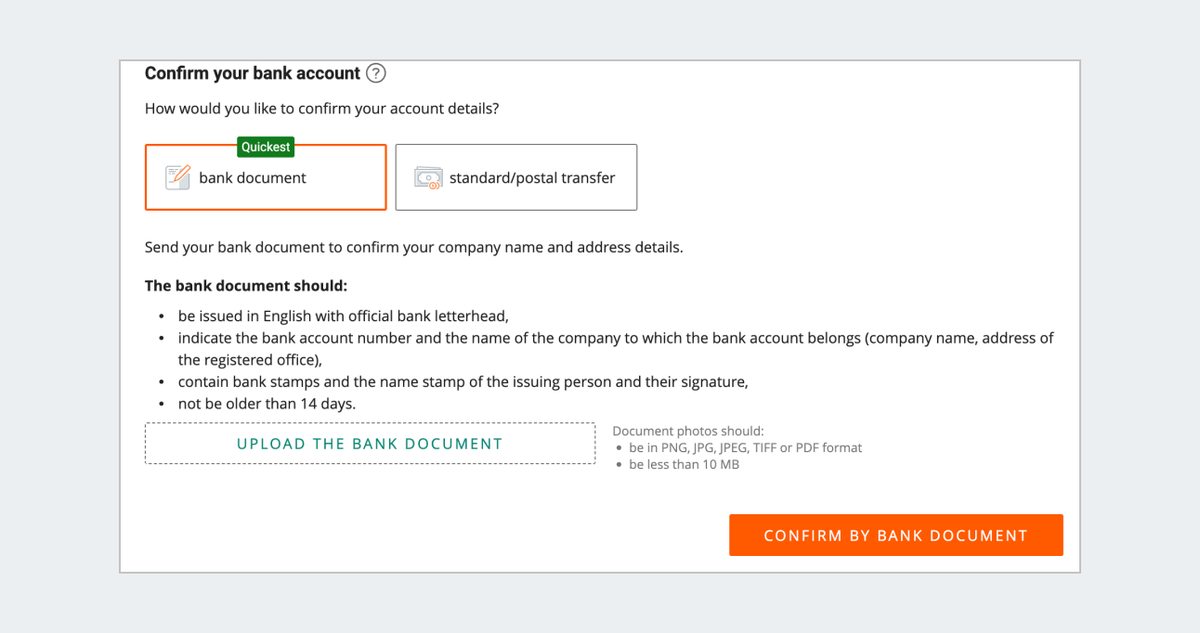
Task: Click the 'indicate the bank account number' bullet
Action: [x=616, y=349]
